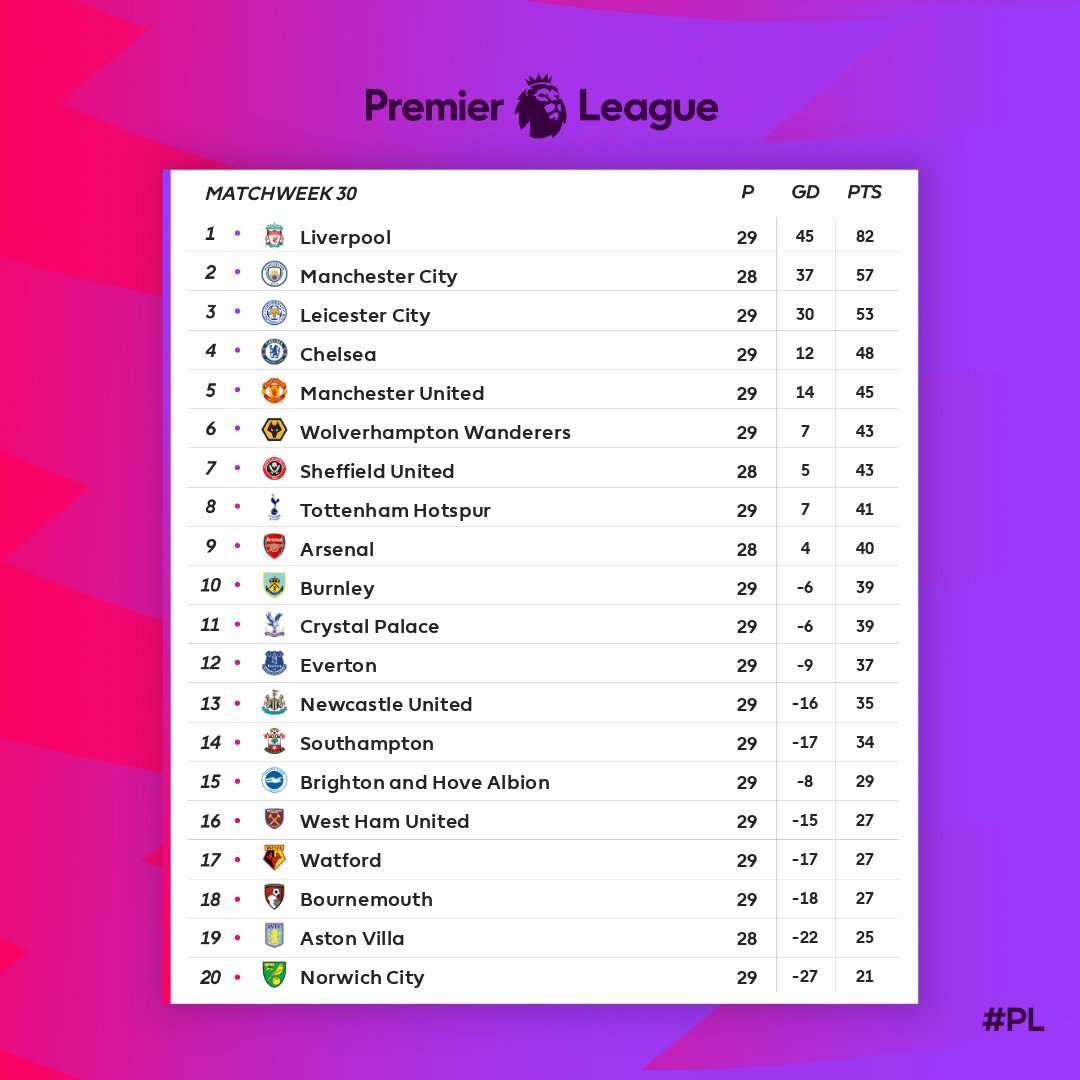The height and width of the screenshot is (1080, 1080).
Task: Select the Wolverhampton Wanderers wolf badge
Action: tap(274, 431)
